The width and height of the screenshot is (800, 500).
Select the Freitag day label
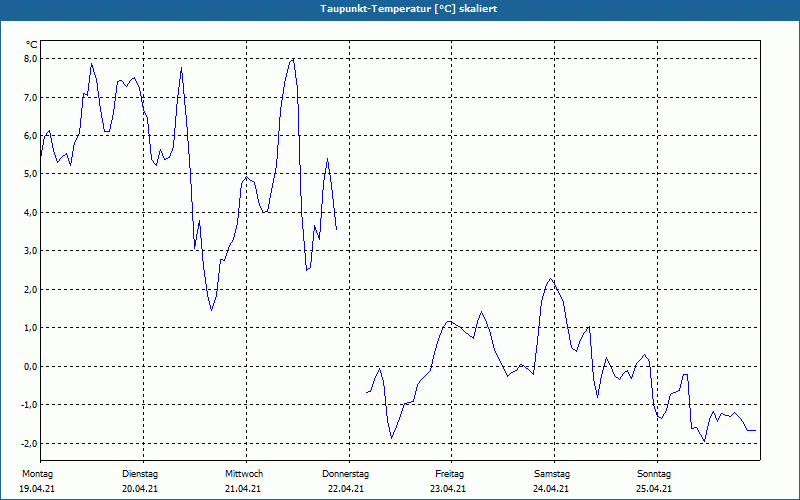[449, 474]
